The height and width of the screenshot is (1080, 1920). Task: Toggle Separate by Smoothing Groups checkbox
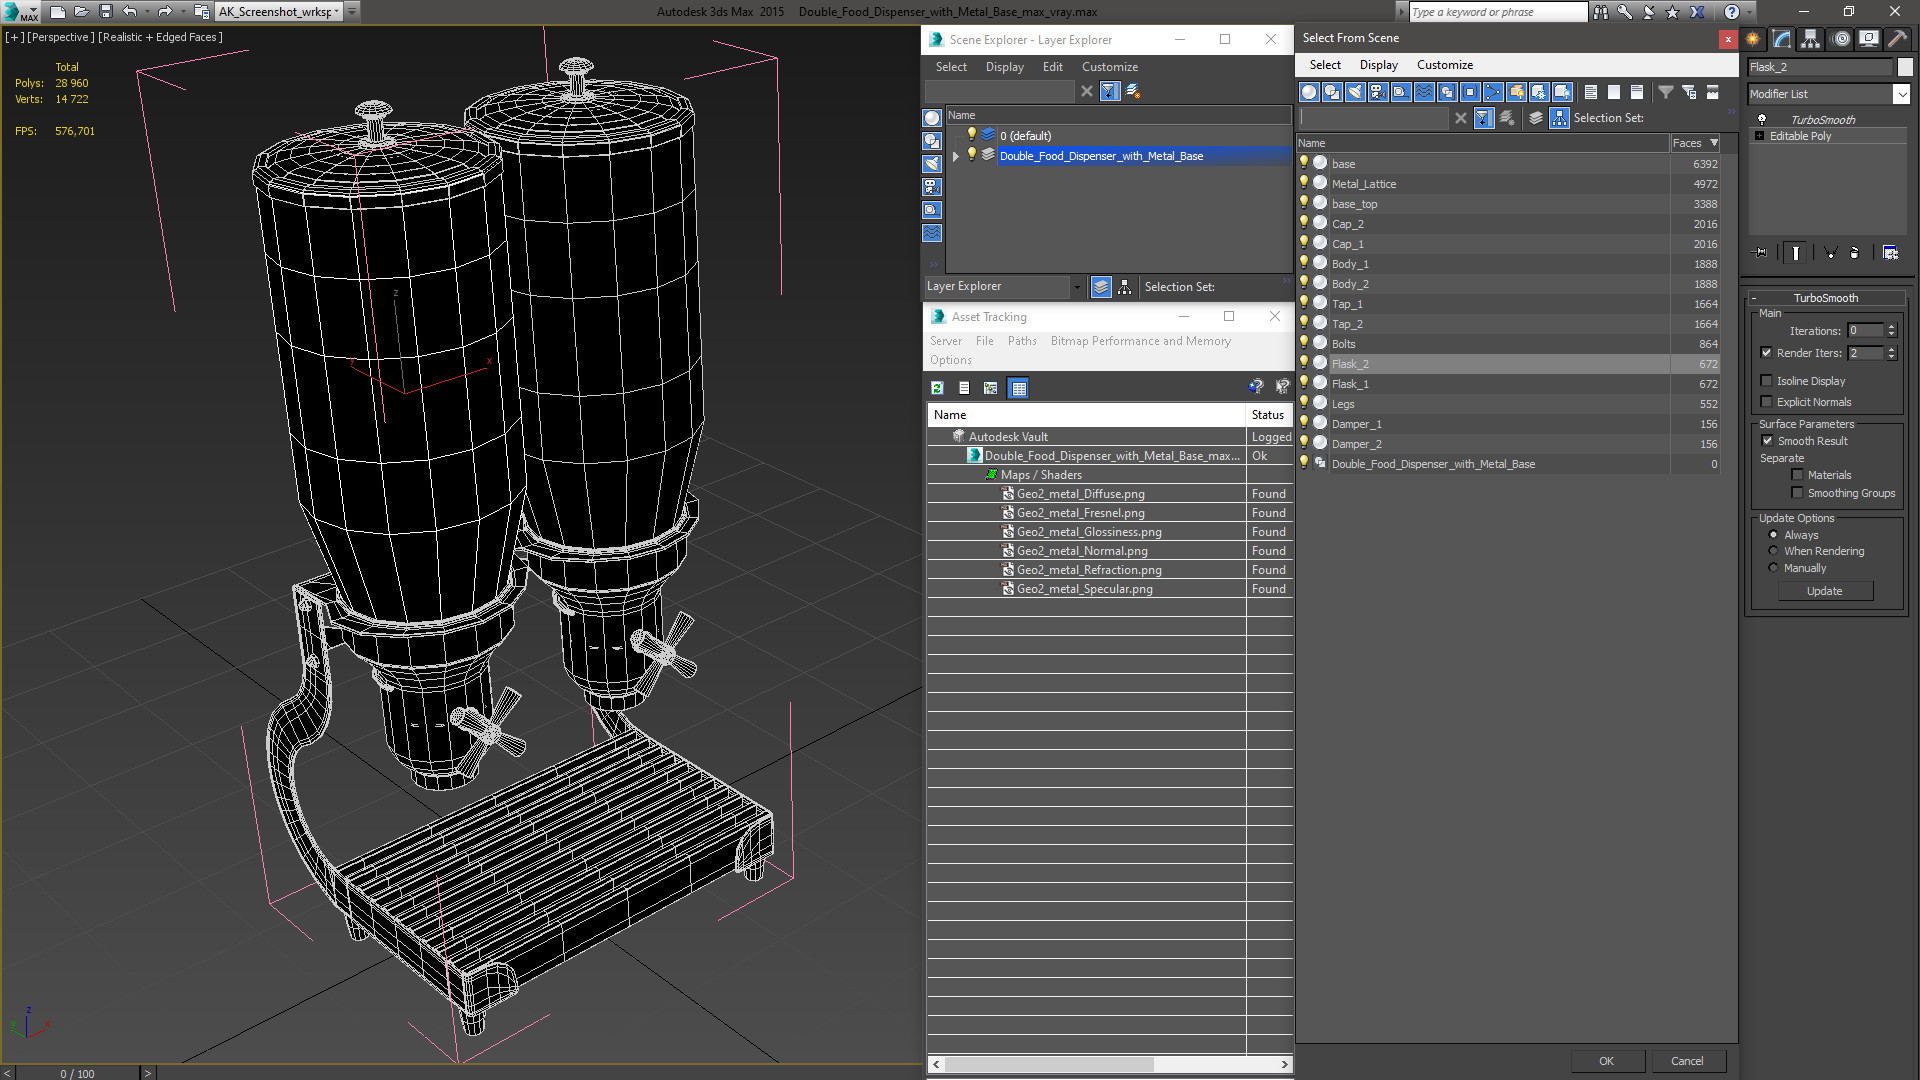(x=1797, y=493)
